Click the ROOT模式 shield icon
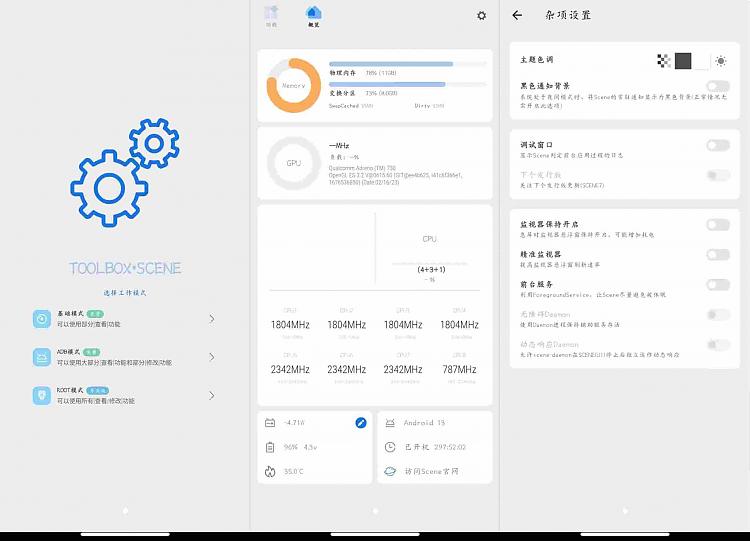Viewport: 750px width, 541px height. 42,395
